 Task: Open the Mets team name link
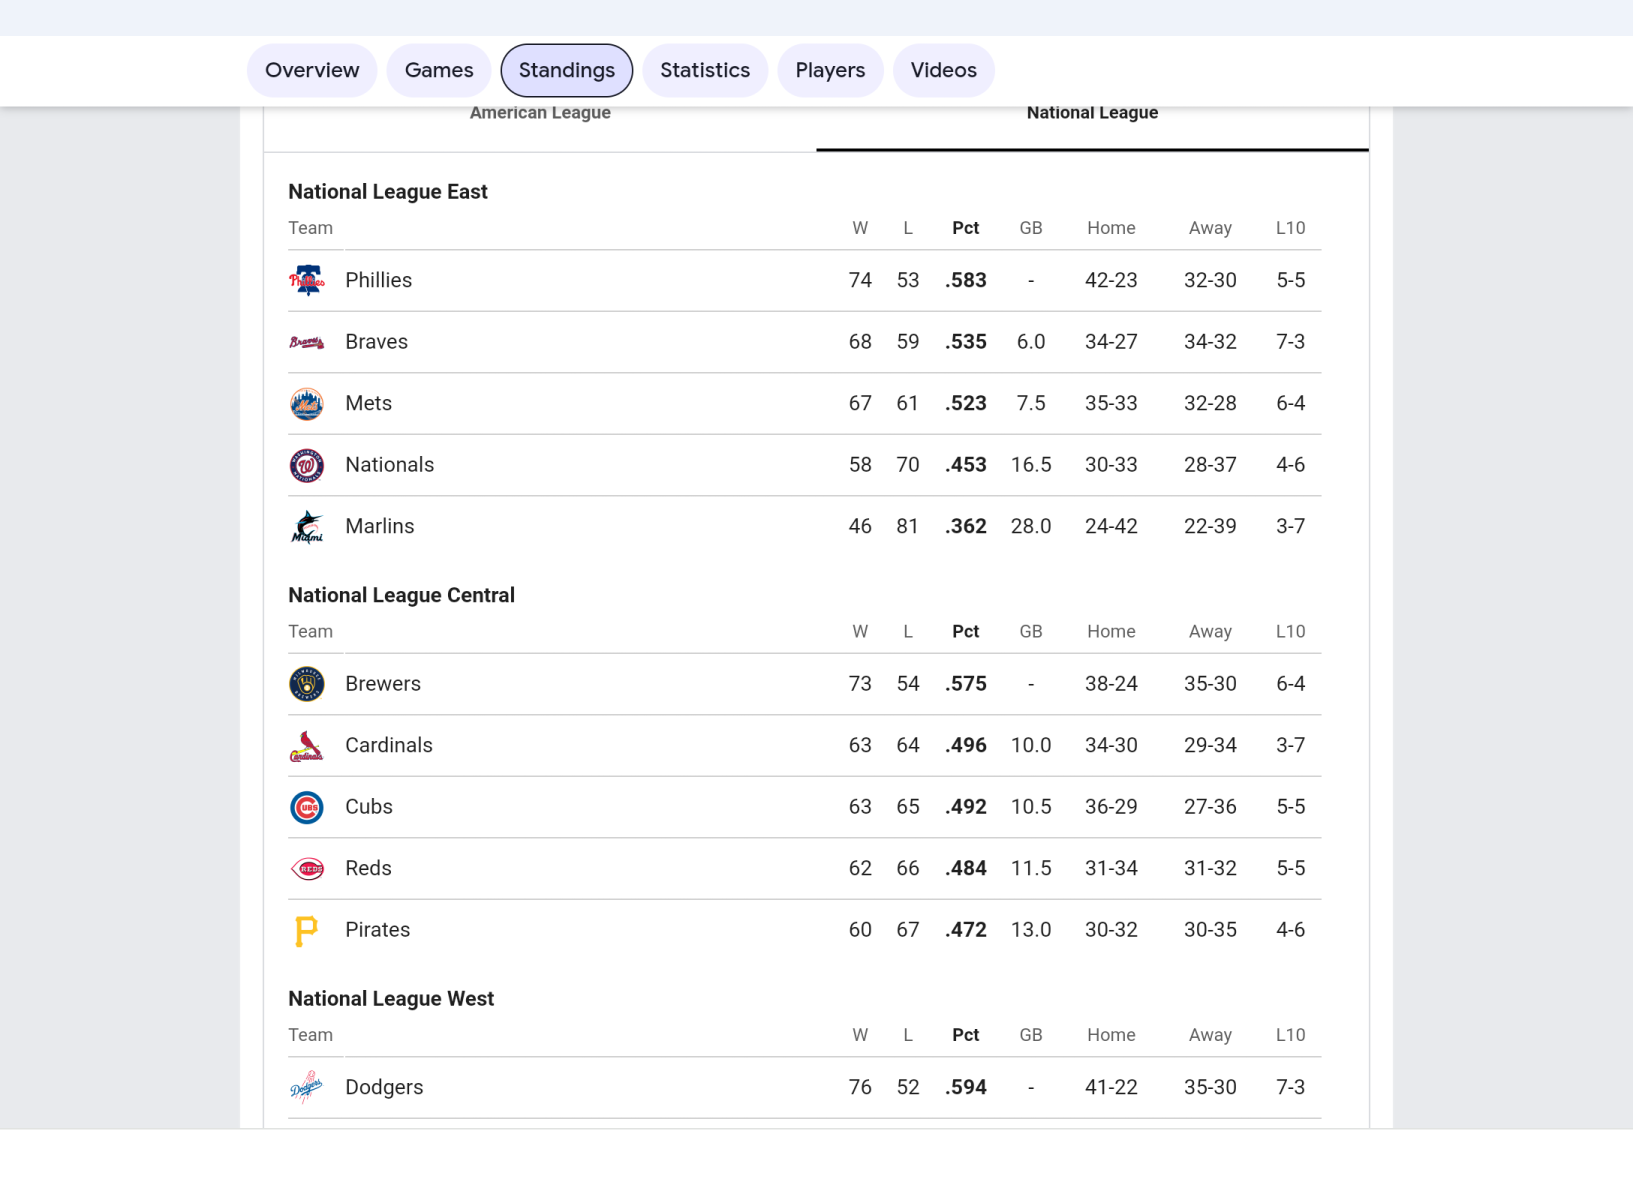coord(369,403)
